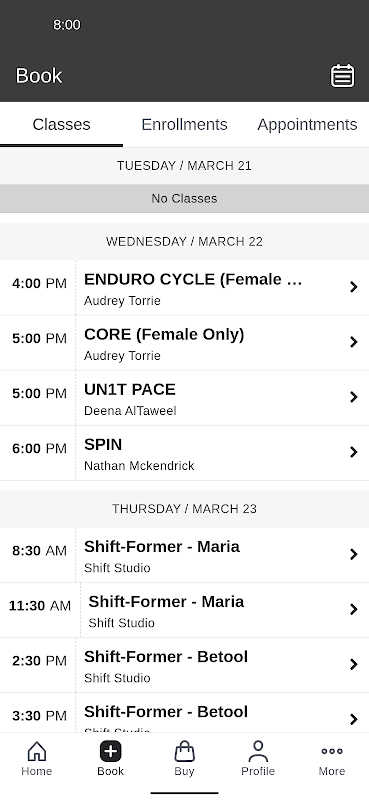This screenshot has width=369, height=800.
Task: Expand UN1T PACE chevron arrow
Action: pyautogui.click(x=353, y=397)
